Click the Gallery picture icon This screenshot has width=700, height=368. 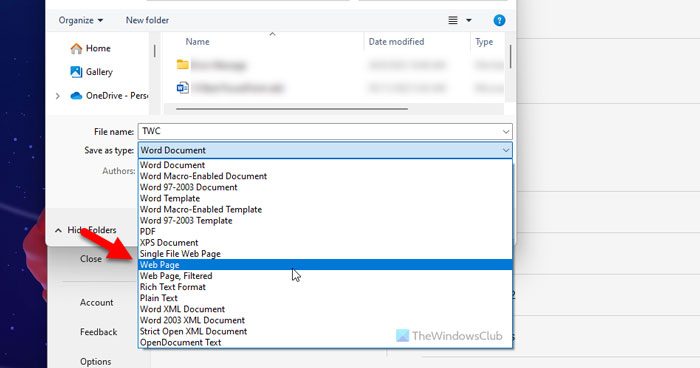tap(76, 72)
